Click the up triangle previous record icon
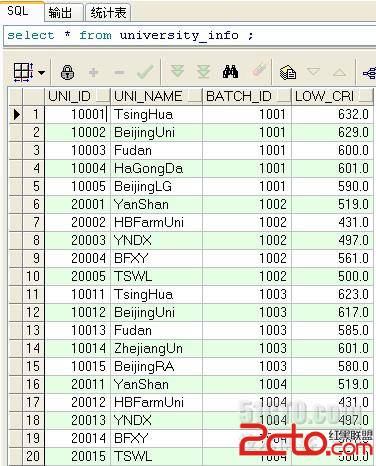376x466 pixels. click(x=339, y=72)
